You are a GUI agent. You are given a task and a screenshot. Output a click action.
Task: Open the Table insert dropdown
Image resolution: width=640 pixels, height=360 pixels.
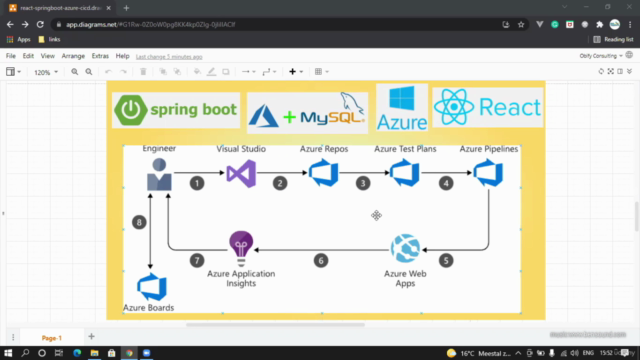tap(322, 72)
